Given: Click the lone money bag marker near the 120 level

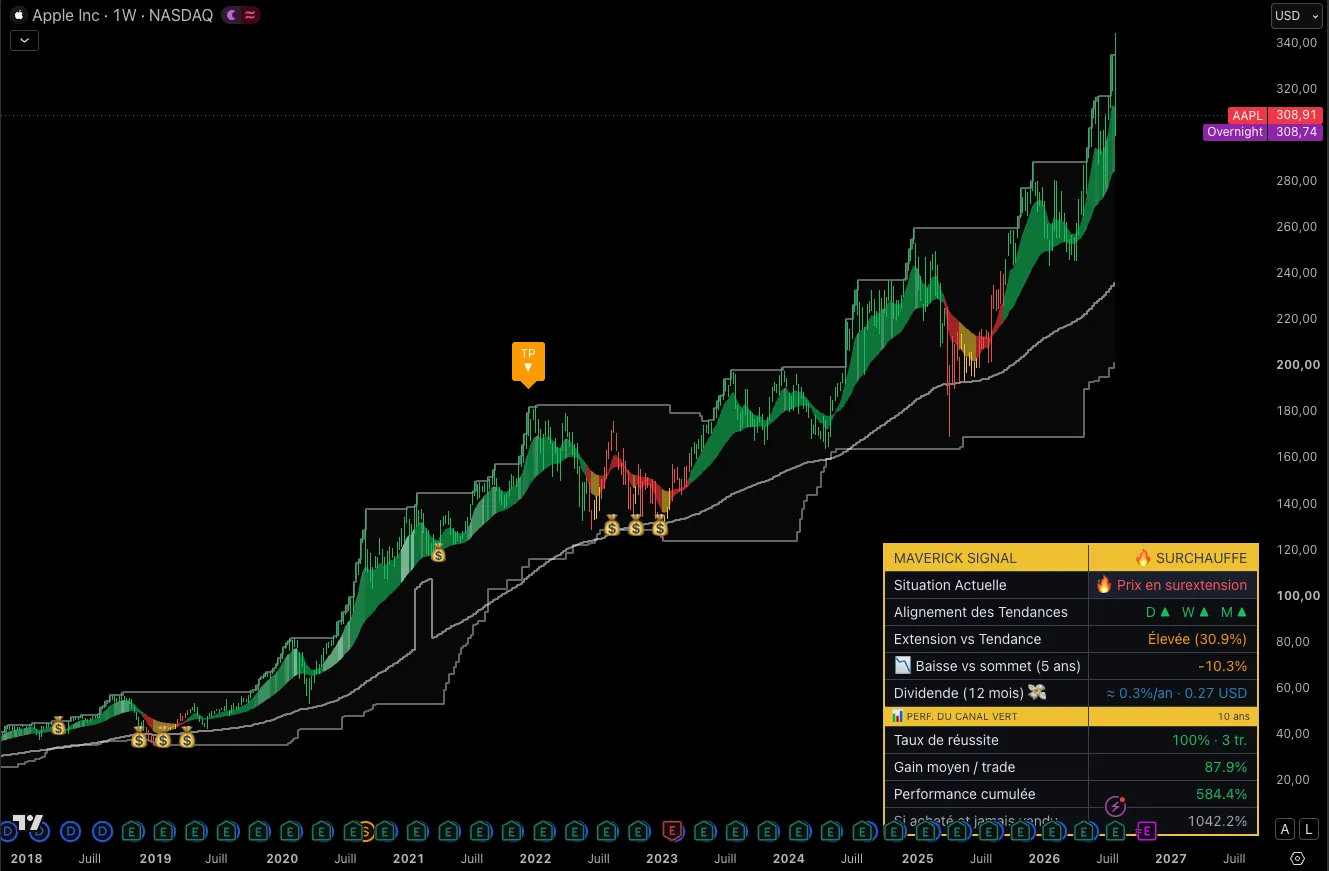Looking at the screenshot, I should click(x=438, y=552).
